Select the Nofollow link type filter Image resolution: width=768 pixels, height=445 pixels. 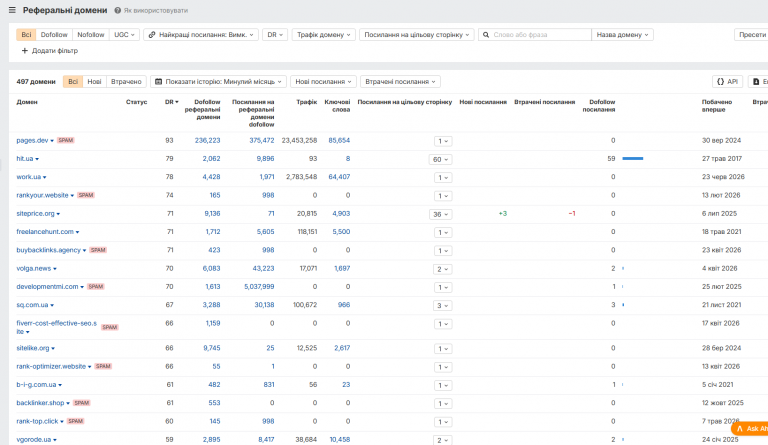tap(91, 35)
